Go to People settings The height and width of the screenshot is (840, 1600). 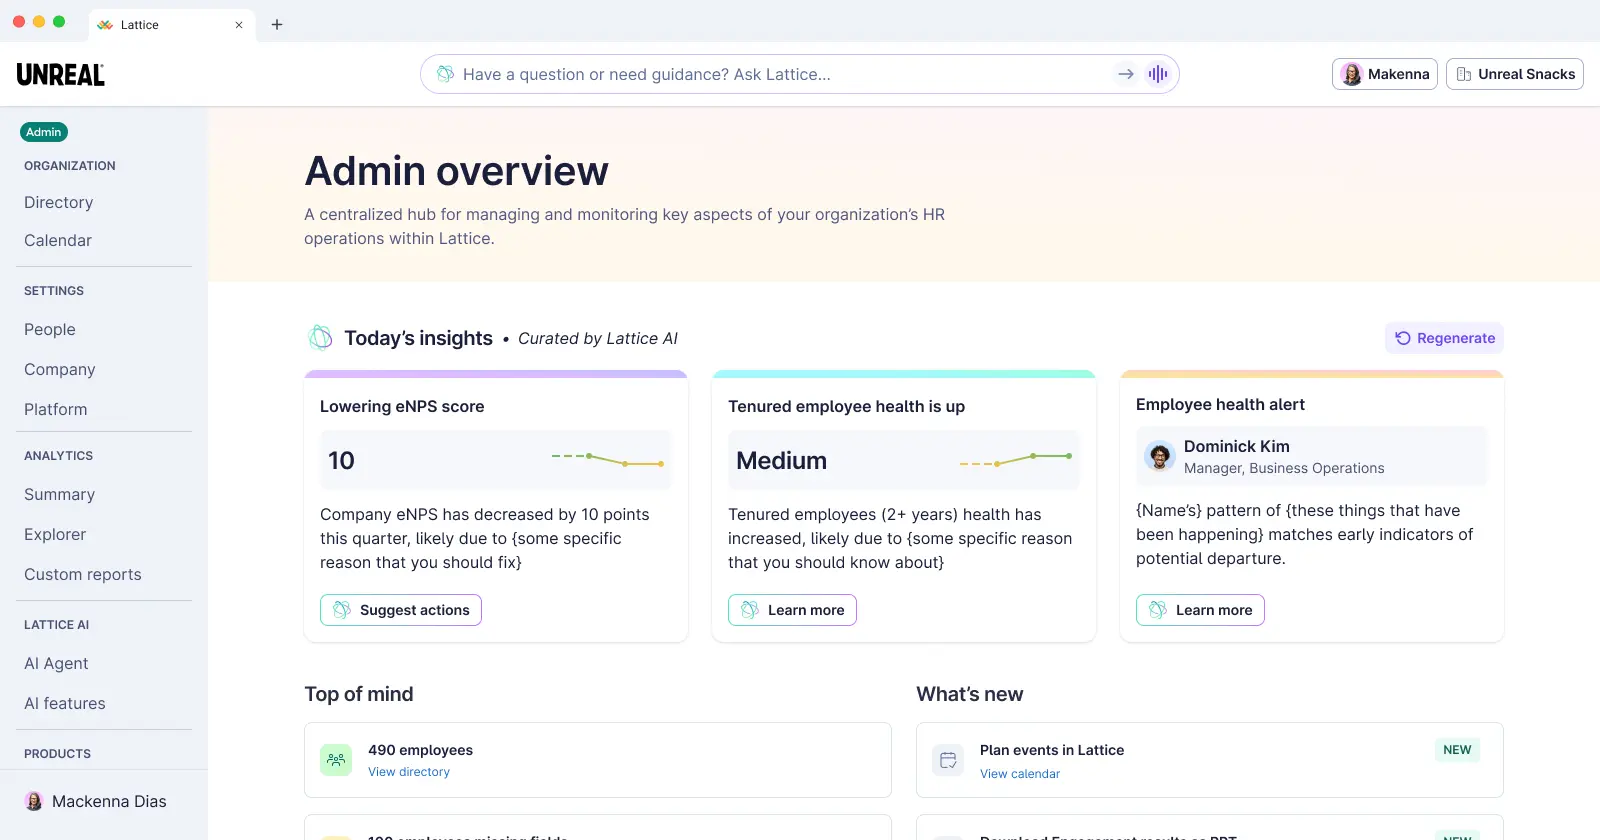tap(50, 329)
